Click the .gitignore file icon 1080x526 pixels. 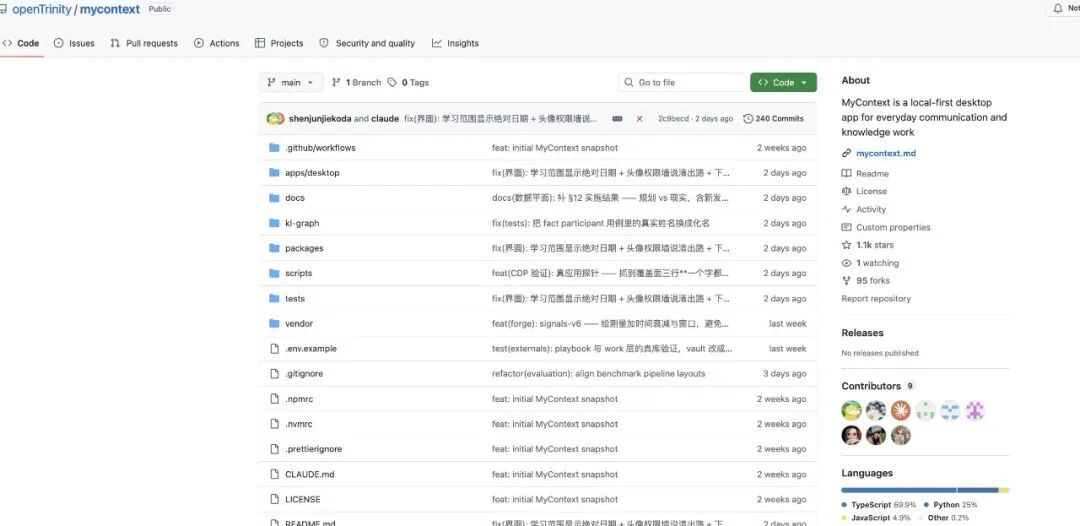(274, 373)
